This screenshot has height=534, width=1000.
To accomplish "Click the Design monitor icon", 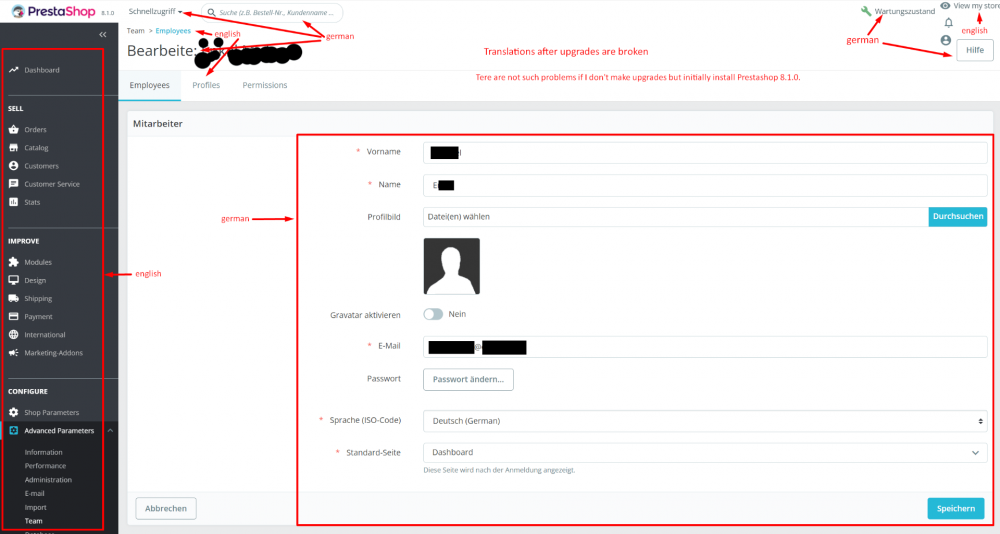I will 13,280.
